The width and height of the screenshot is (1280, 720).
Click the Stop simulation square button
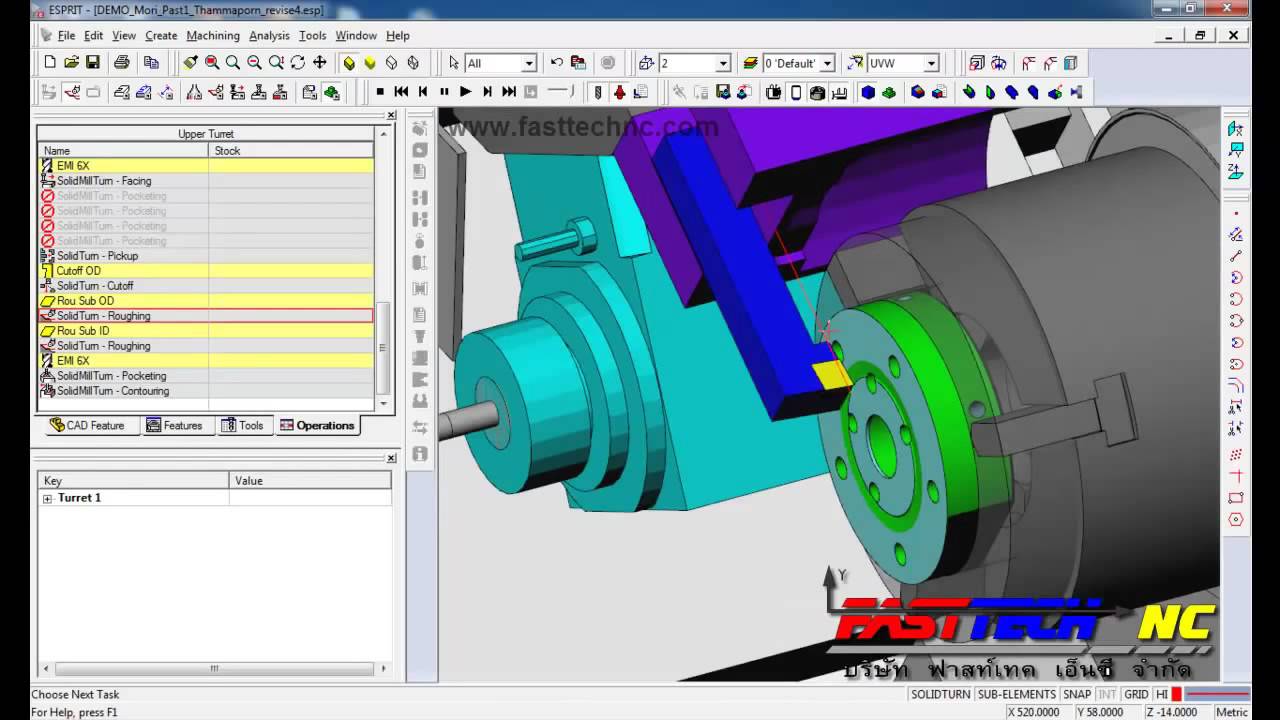tap(380, 92)
